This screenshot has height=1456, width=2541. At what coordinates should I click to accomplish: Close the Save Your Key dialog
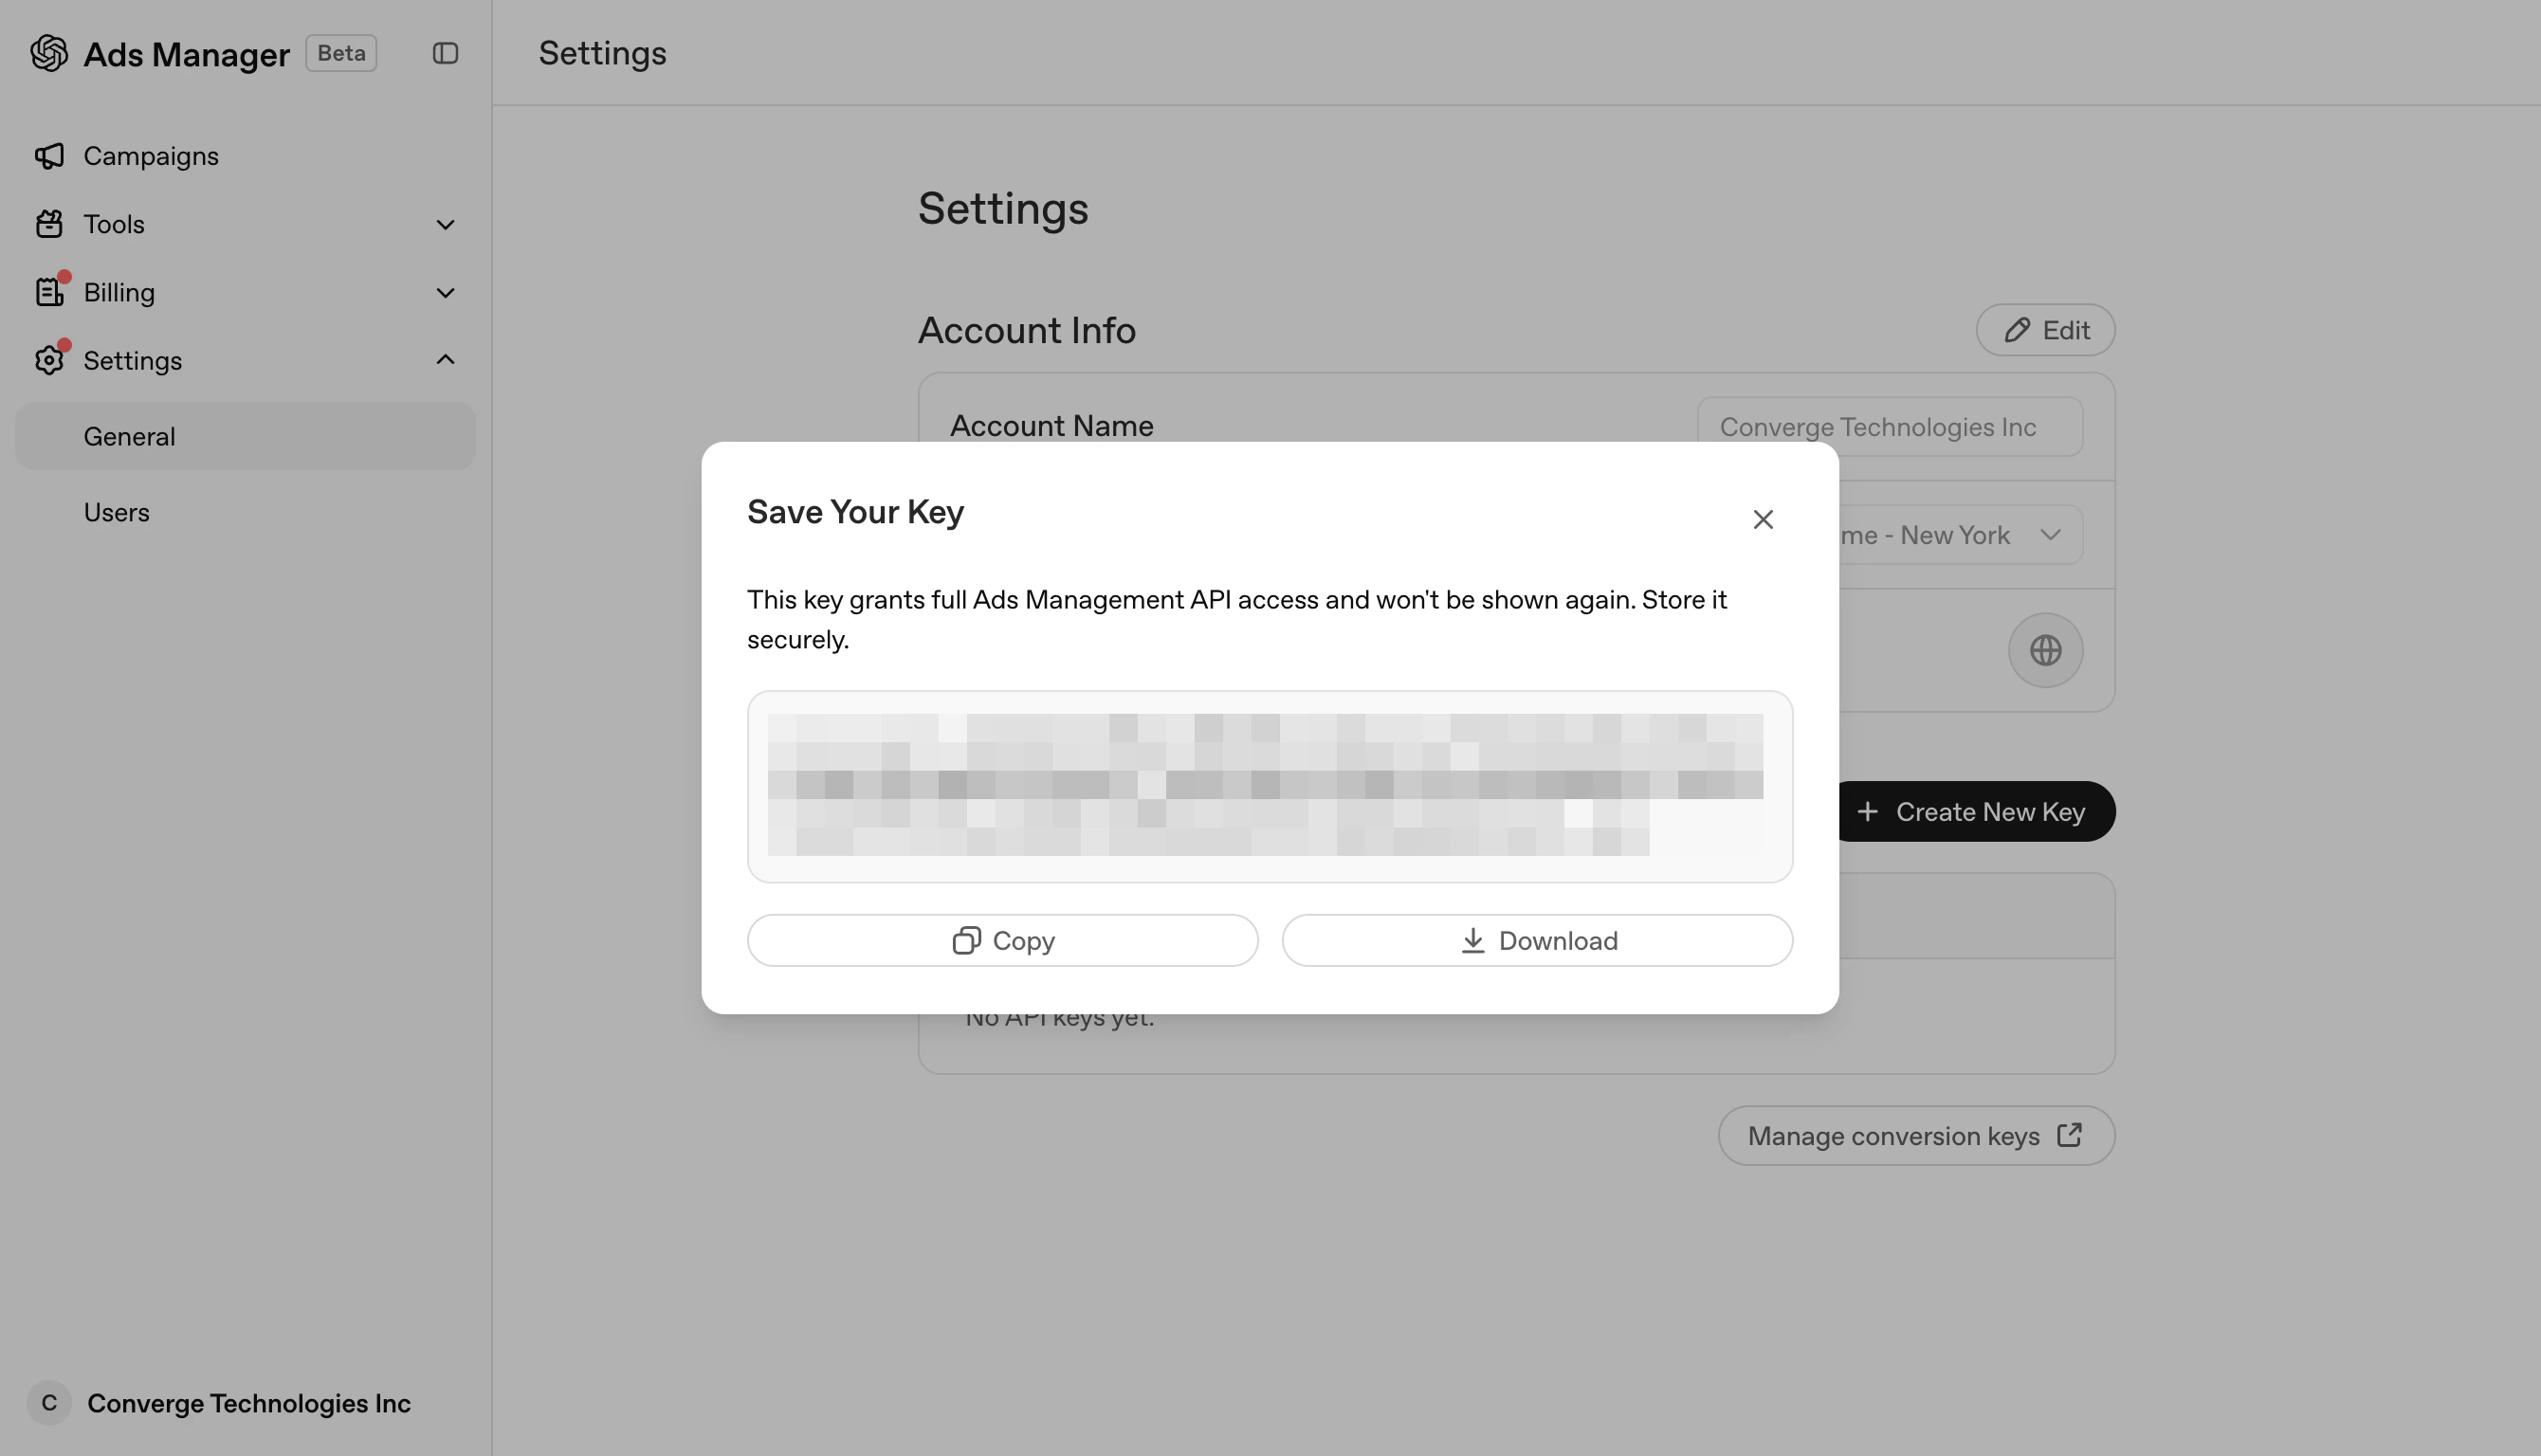click(1762, 519)
